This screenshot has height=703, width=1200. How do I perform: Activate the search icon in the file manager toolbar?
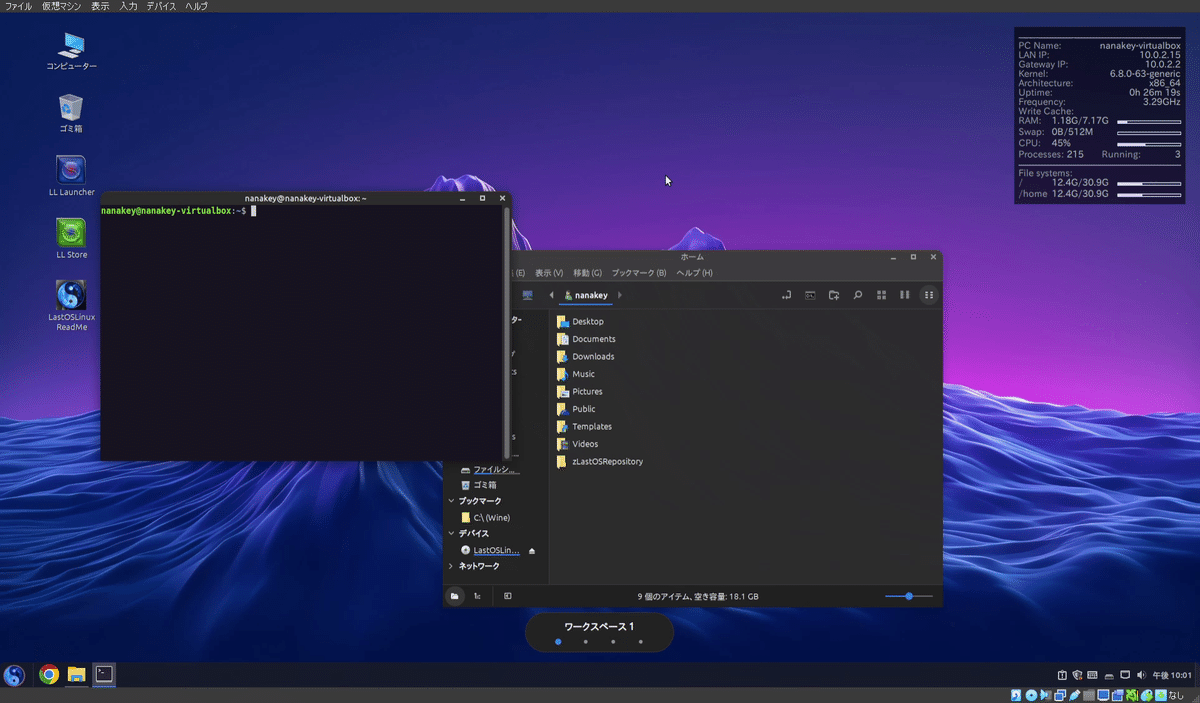(859, 295)
